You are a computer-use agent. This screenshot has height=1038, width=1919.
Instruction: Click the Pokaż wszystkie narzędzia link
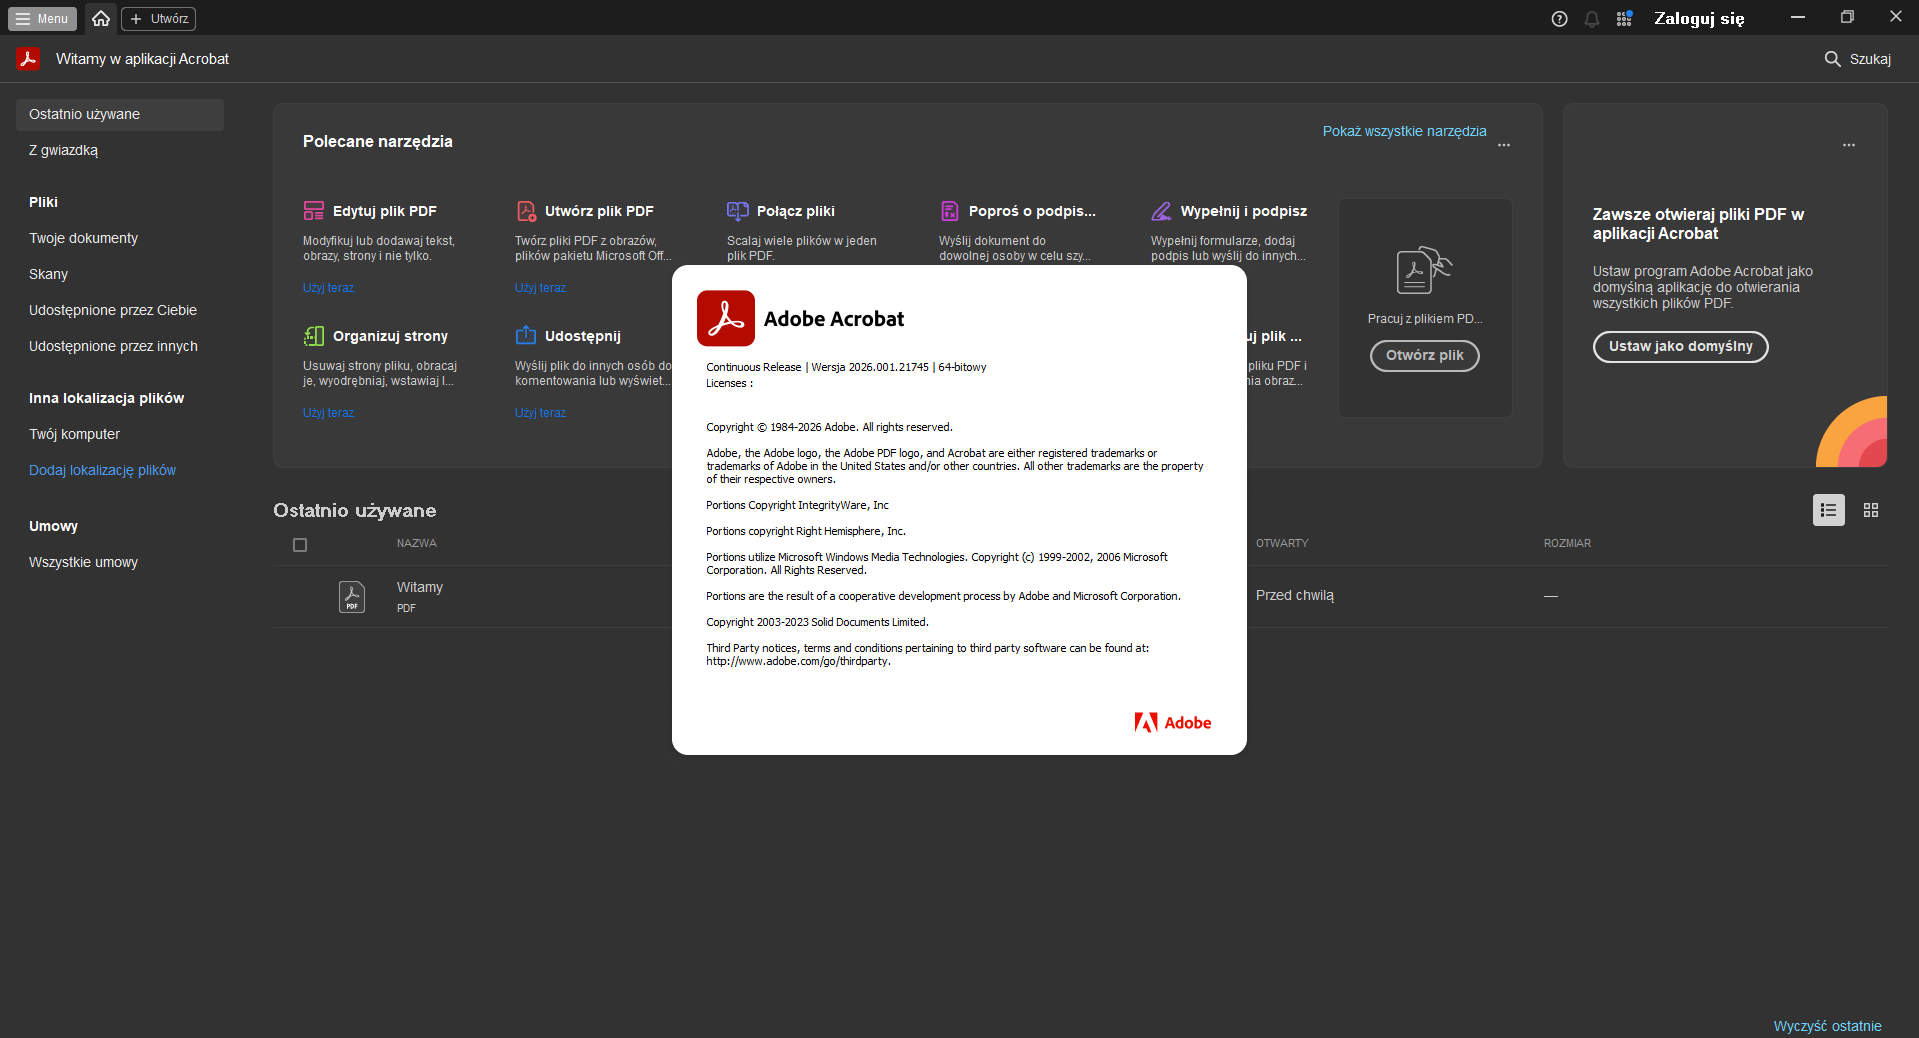(x=1404, y=131)
